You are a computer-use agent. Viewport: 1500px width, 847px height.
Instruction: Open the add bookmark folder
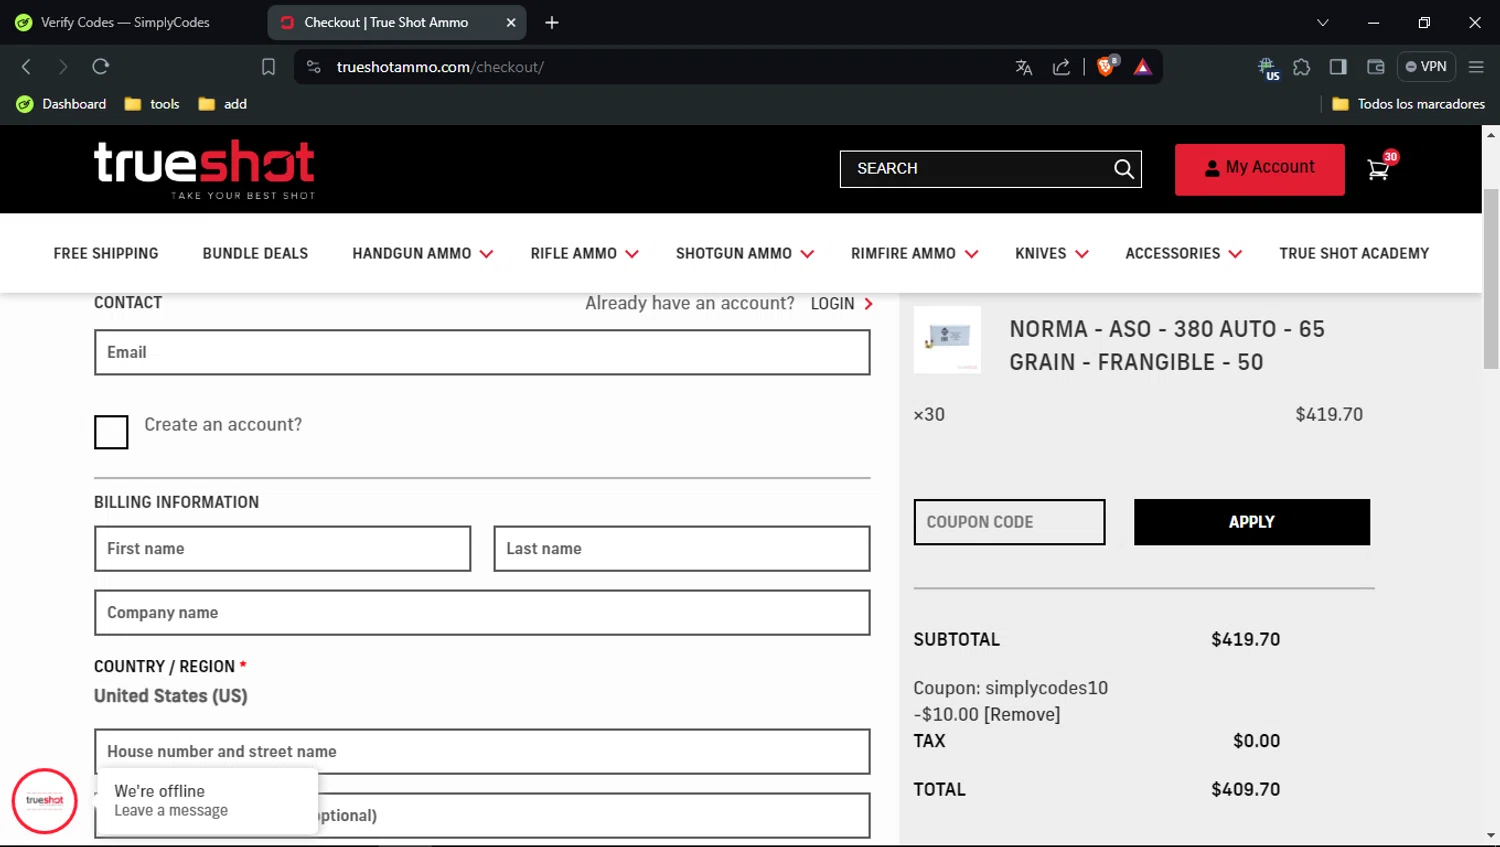click(x=222, y=104)
